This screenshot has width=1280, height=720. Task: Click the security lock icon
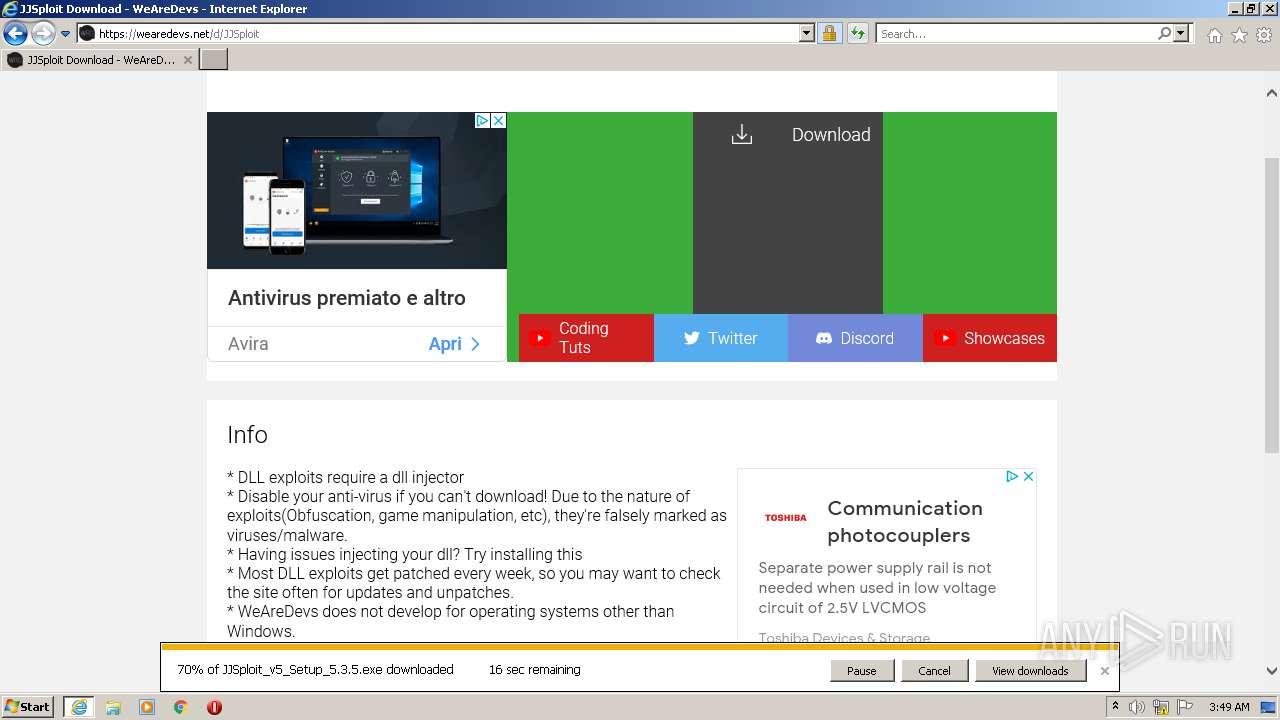tap(829, 33)
